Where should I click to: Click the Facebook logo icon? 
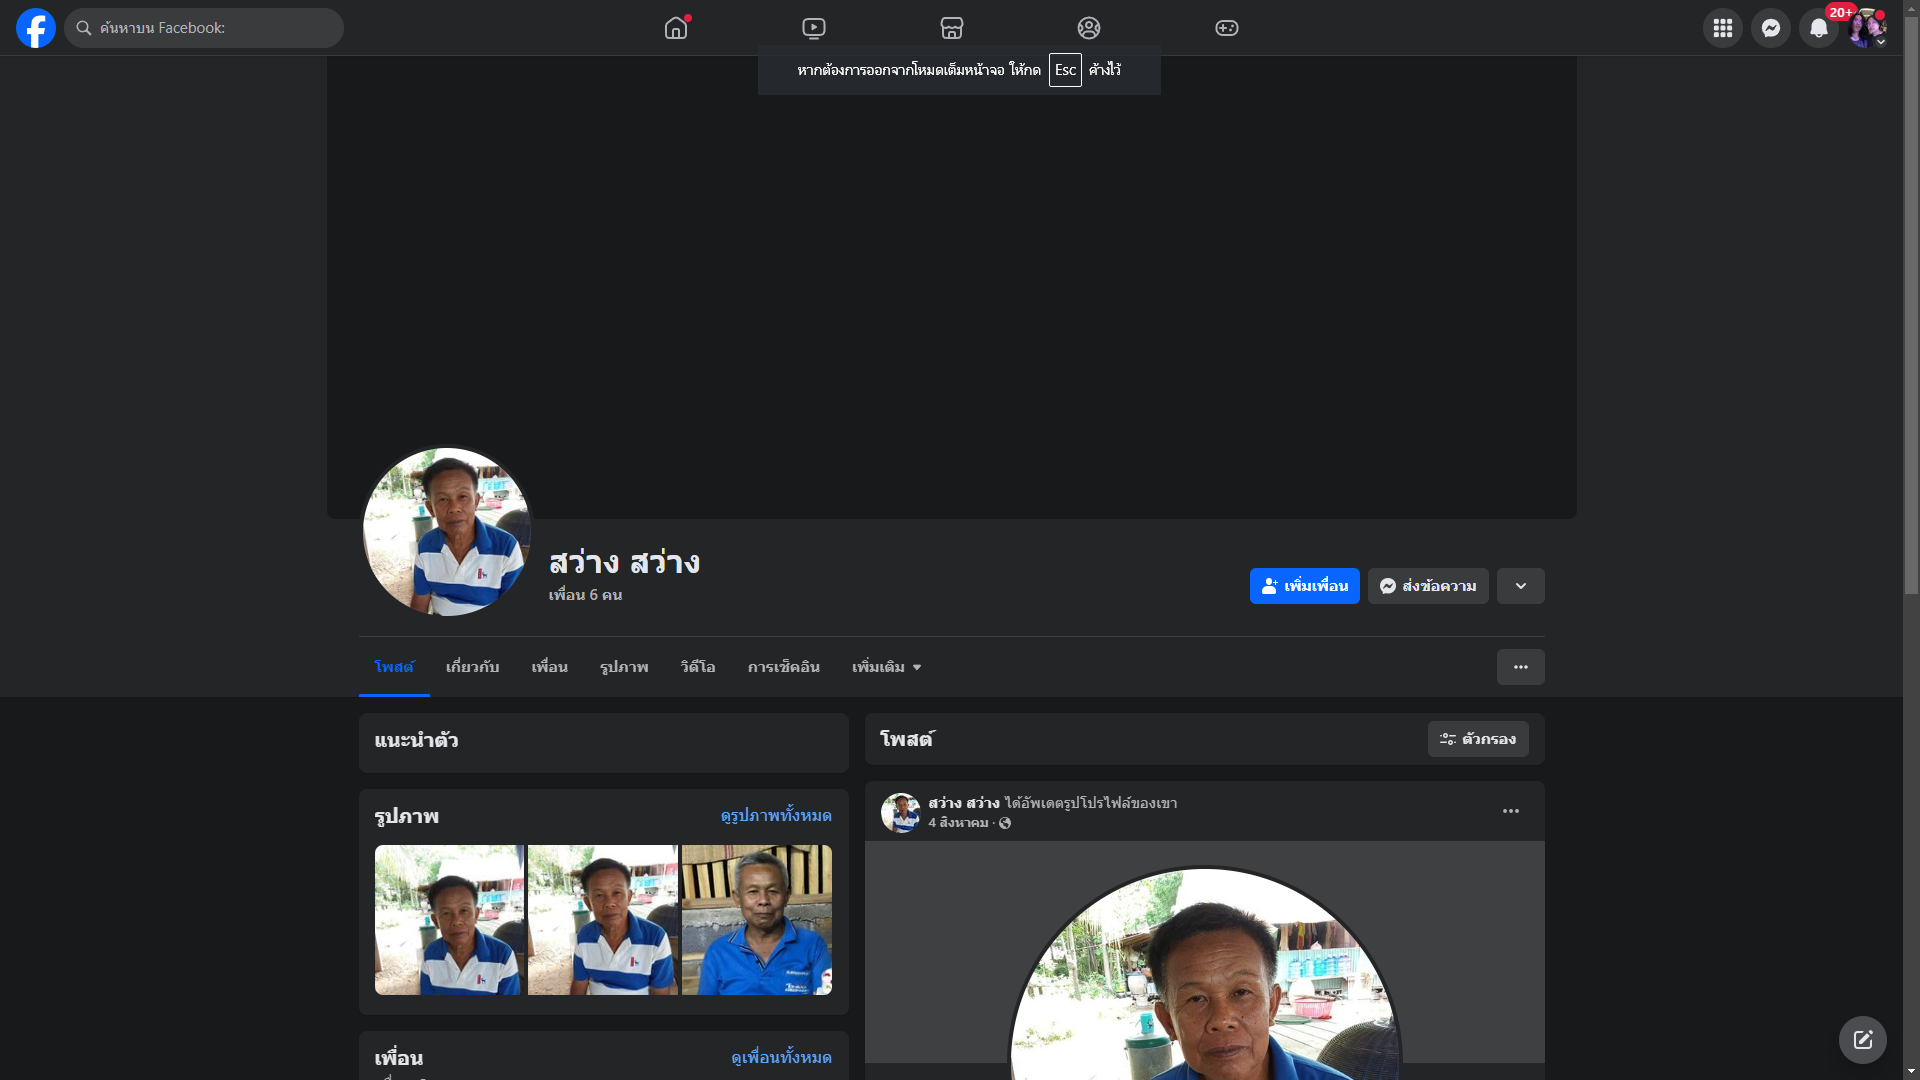[x=36, y=28]
